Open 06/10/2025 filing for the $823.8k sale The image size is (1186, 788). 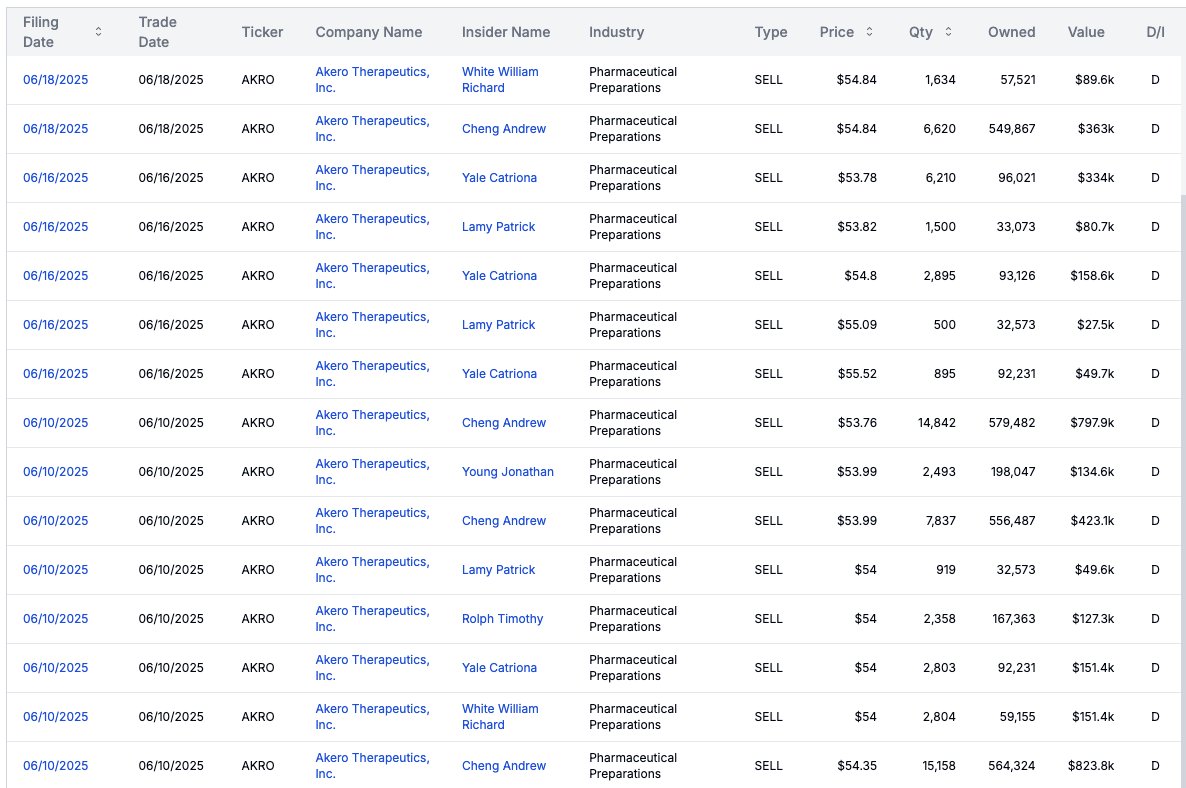point(55,766)
